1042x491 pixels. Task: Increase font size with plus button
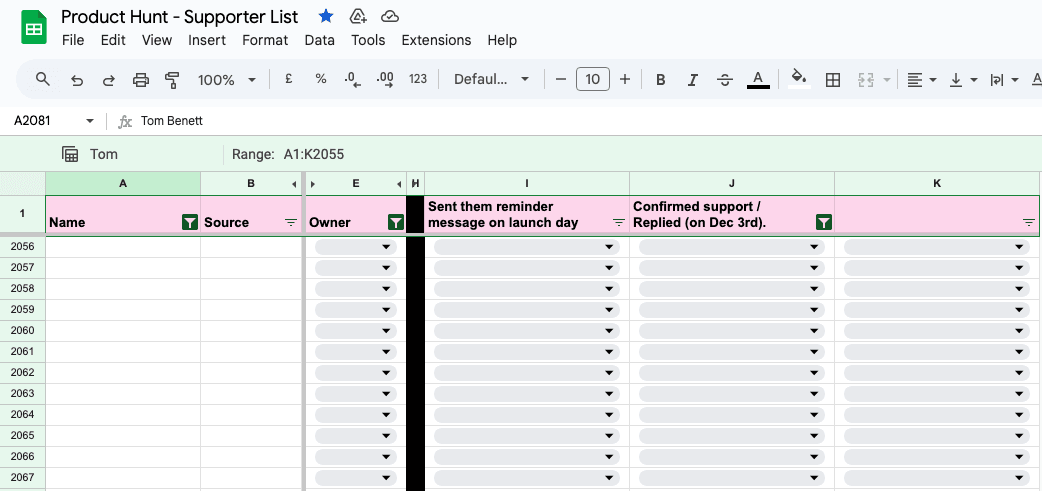625,80
